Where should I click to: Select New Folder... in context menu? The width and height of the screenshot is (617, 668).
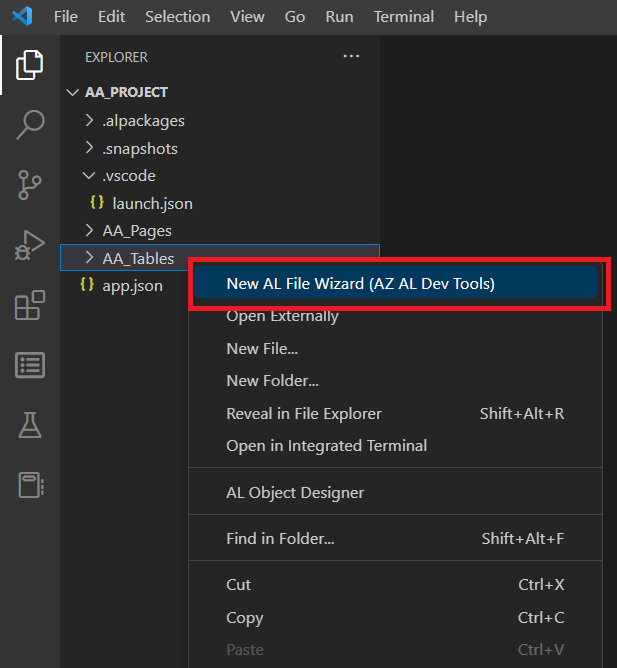395,380
